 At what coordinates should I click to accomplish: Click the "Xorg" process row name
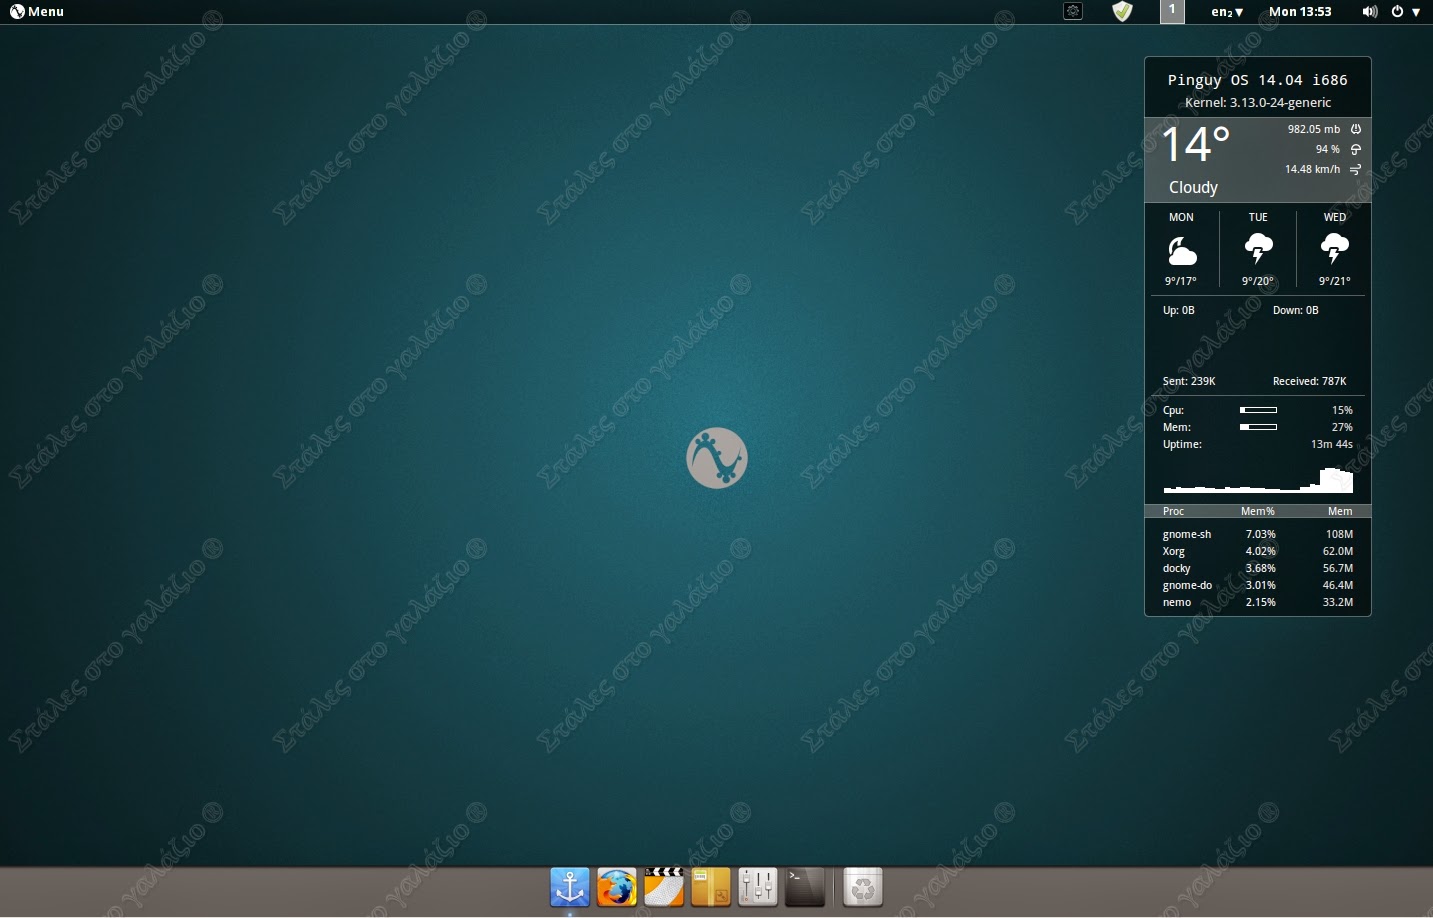pos(1174,551)
